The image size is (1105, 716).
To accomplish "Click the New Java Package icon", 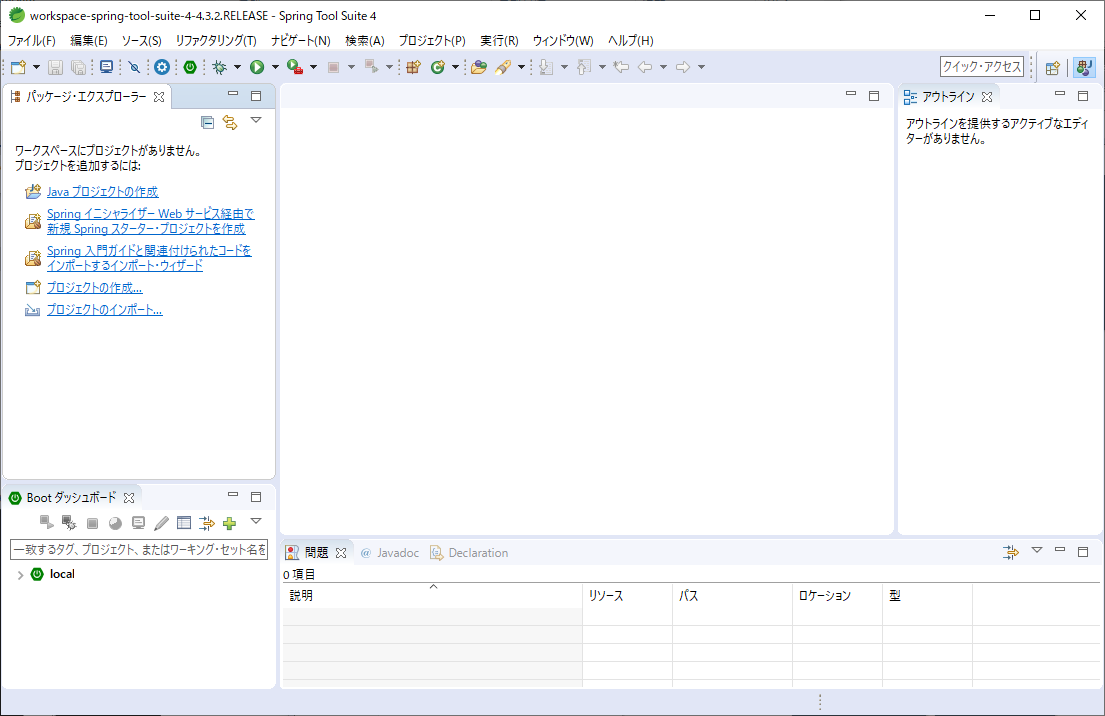I will pos(413,67).
